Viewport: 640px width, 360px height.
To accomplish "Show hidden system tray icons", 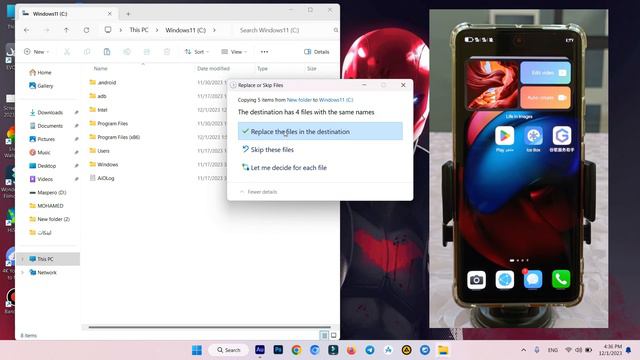I will pyautogui.click(x=524, y=350).
